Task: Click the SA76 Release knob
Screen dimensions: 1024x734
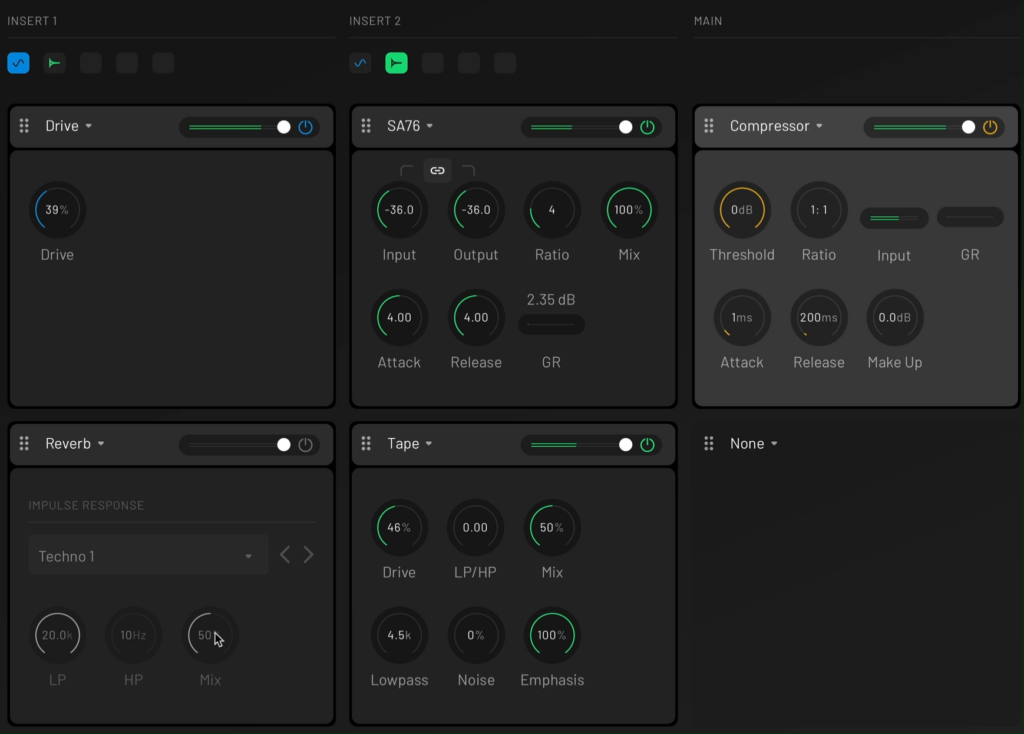Action: click(476, 317)
